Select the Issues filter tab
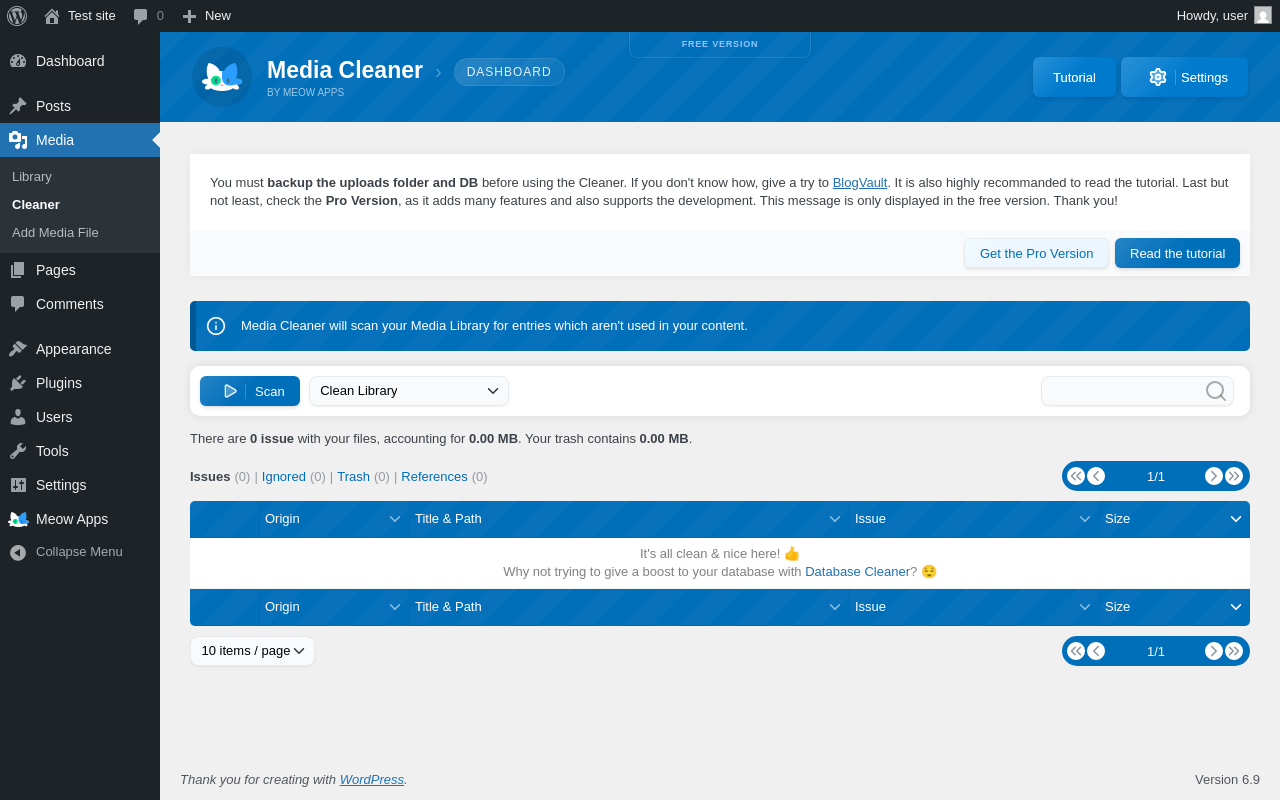 [210, 477]
